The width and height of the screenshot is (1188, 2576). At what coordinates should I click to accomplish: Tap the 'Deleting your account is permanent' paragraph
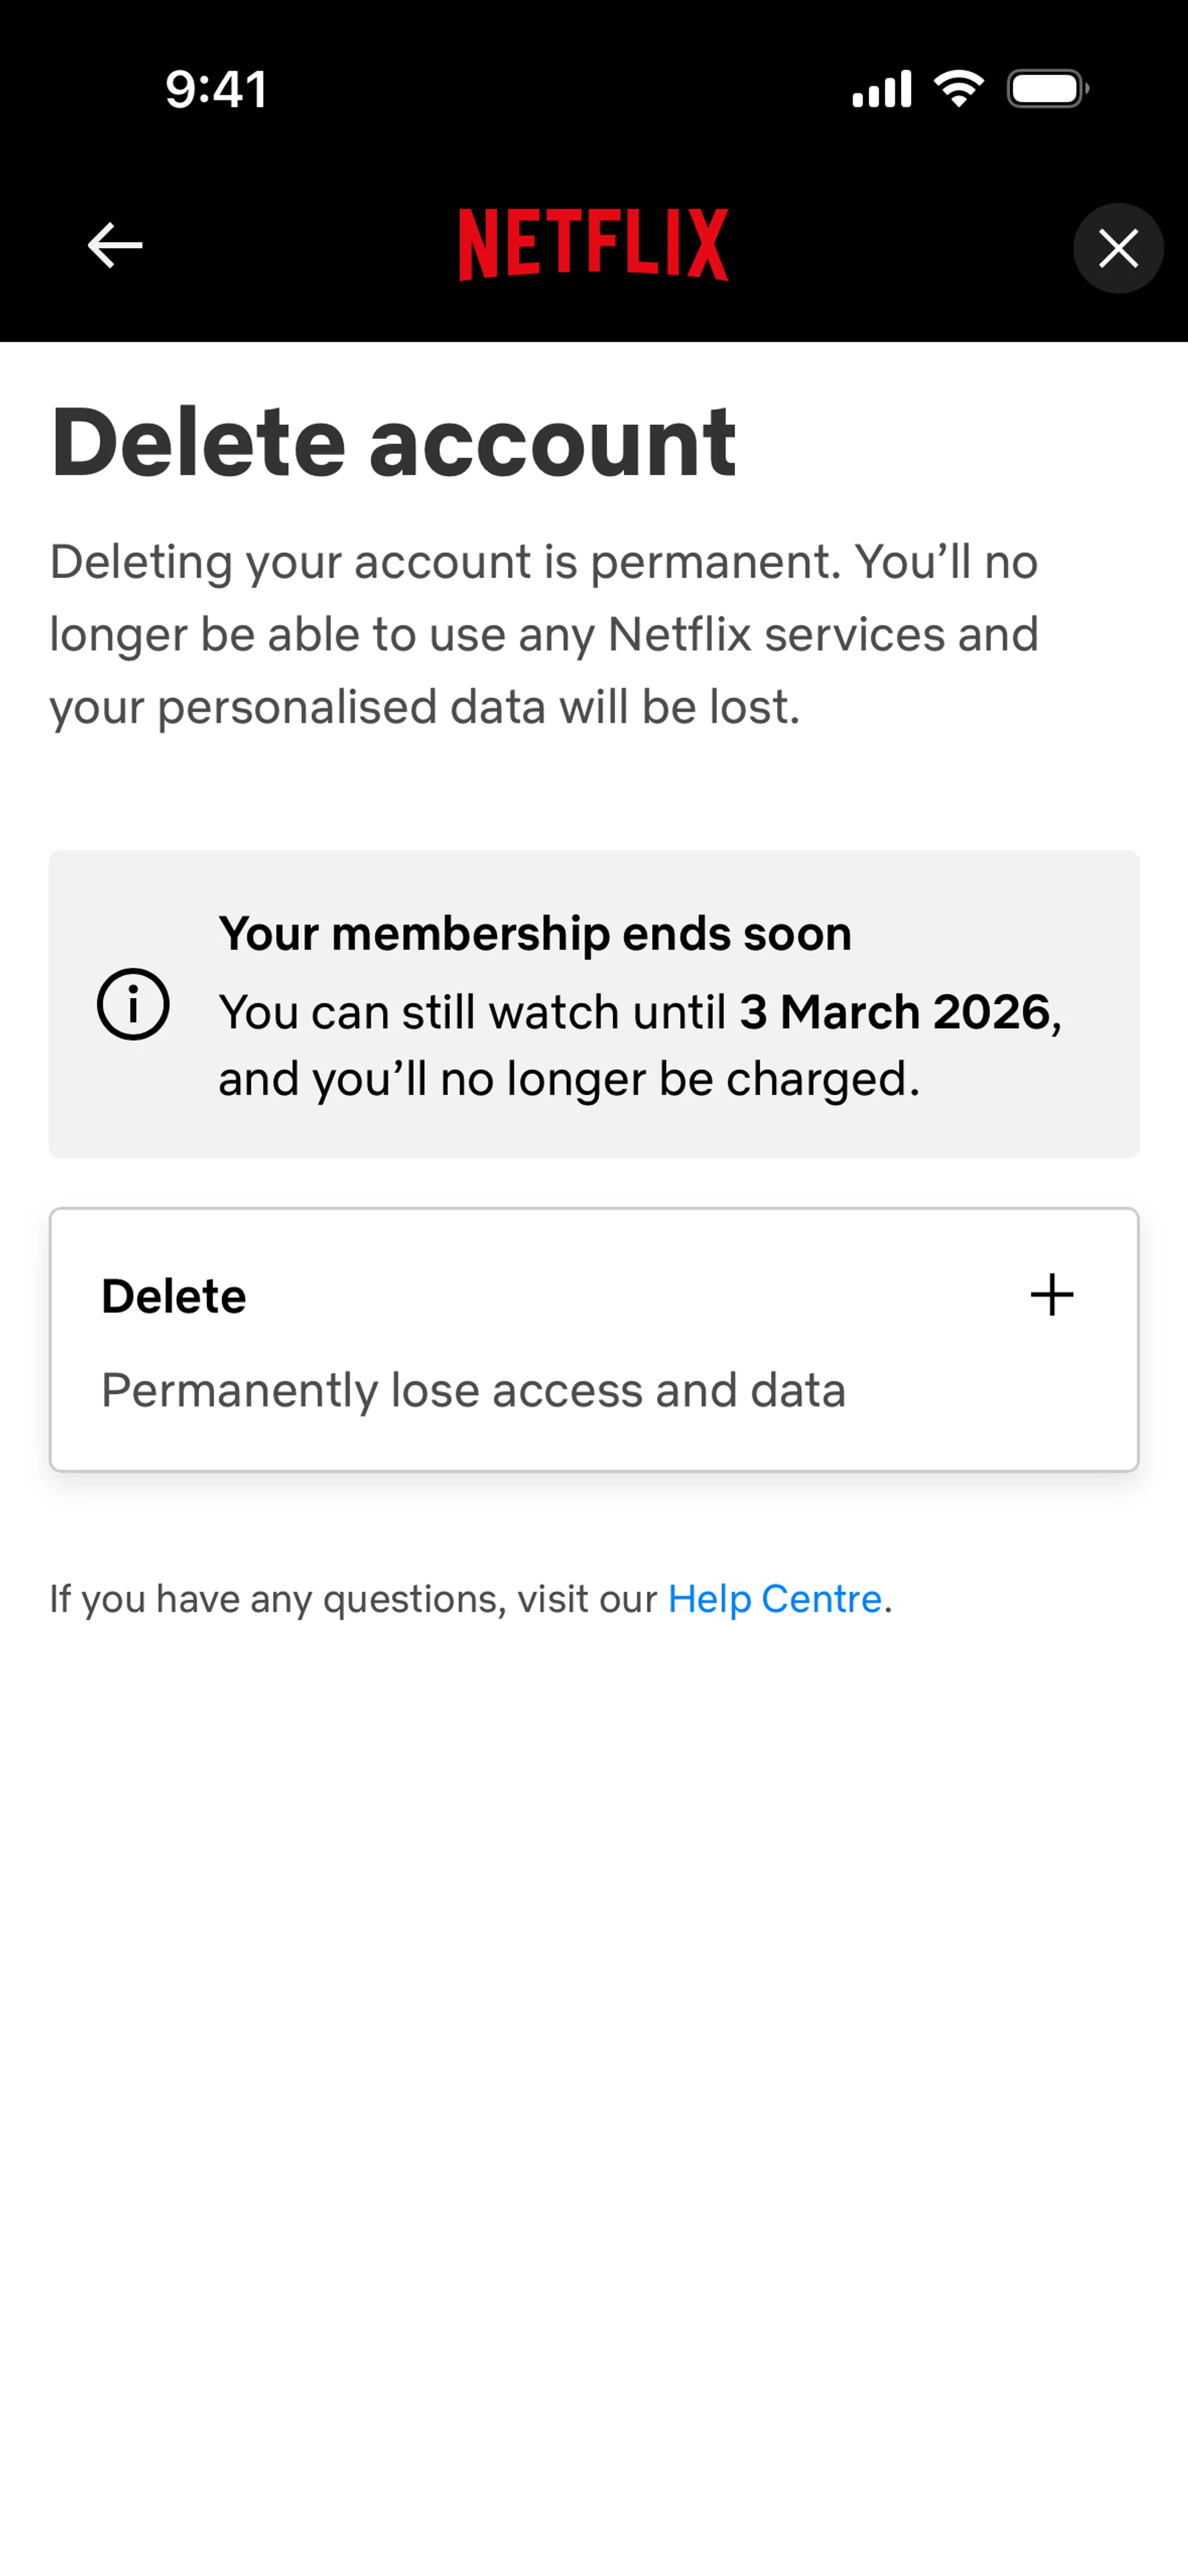pyautogui.click(x=544, y=562)
